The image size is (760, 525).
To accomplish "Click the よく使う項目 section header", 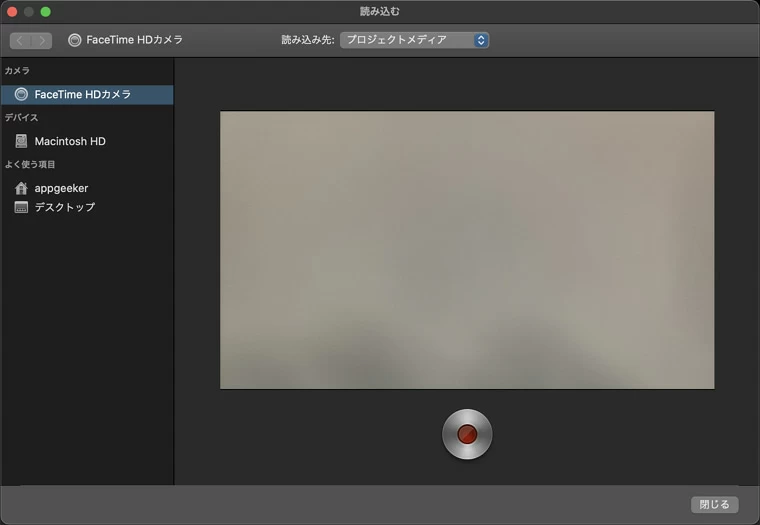I will click(30, 164).
